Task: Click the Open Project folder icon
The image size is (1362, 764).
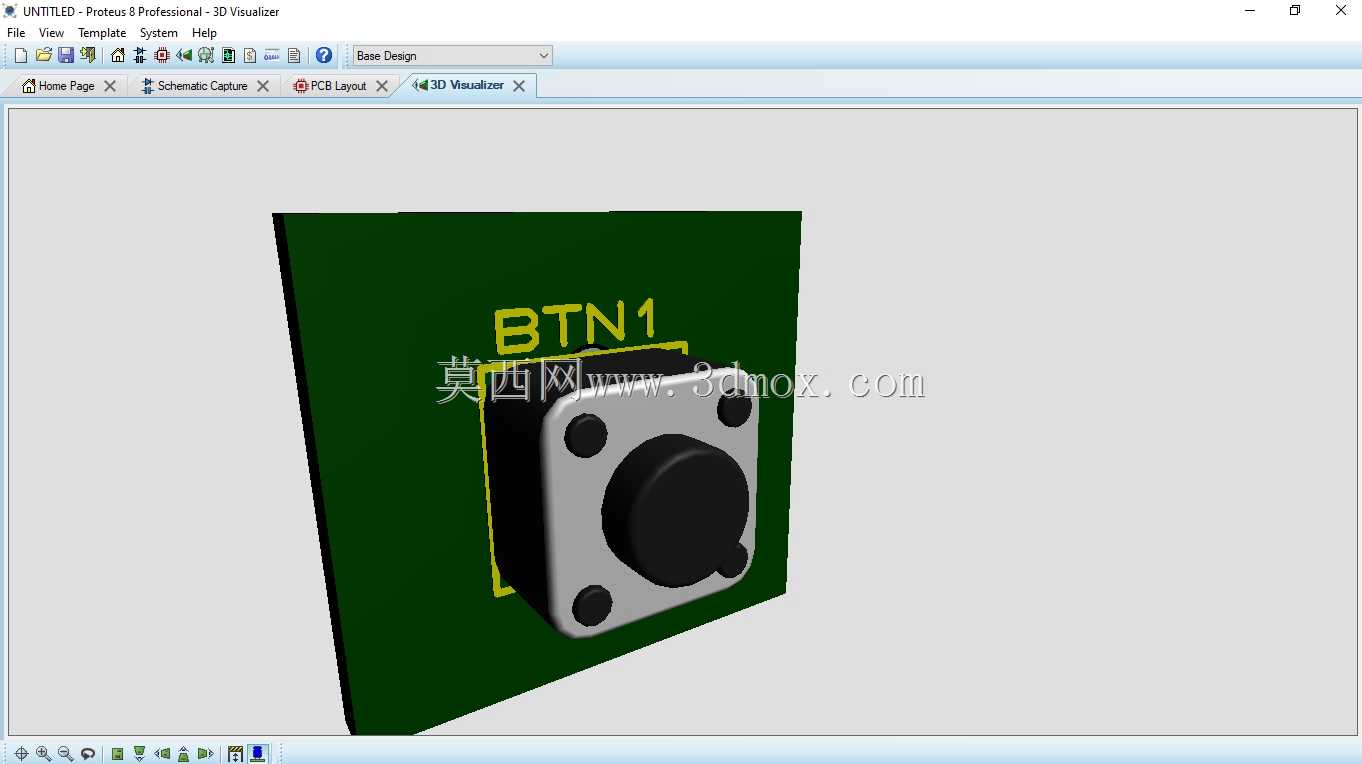Action: (43, 55)
